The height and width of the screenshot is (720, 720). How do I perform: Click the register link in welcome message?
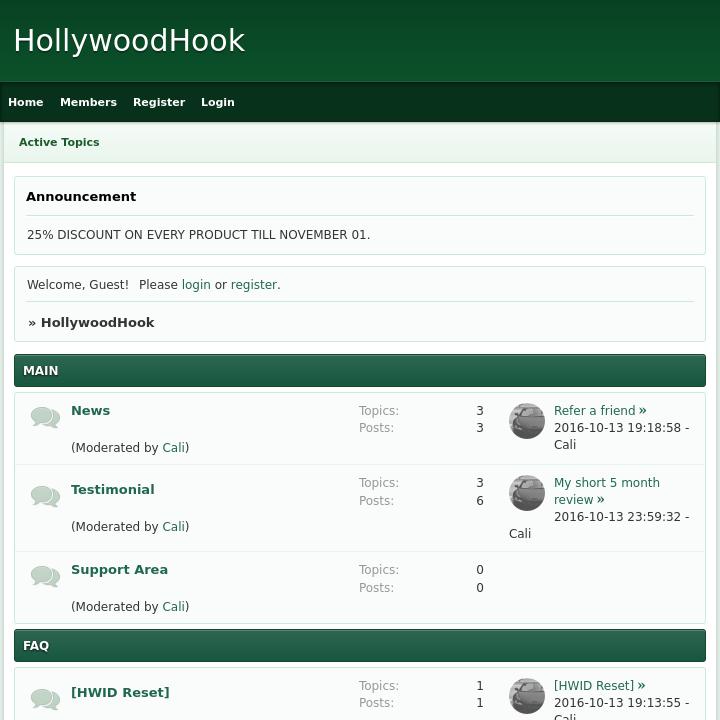(x=254, y=285)
